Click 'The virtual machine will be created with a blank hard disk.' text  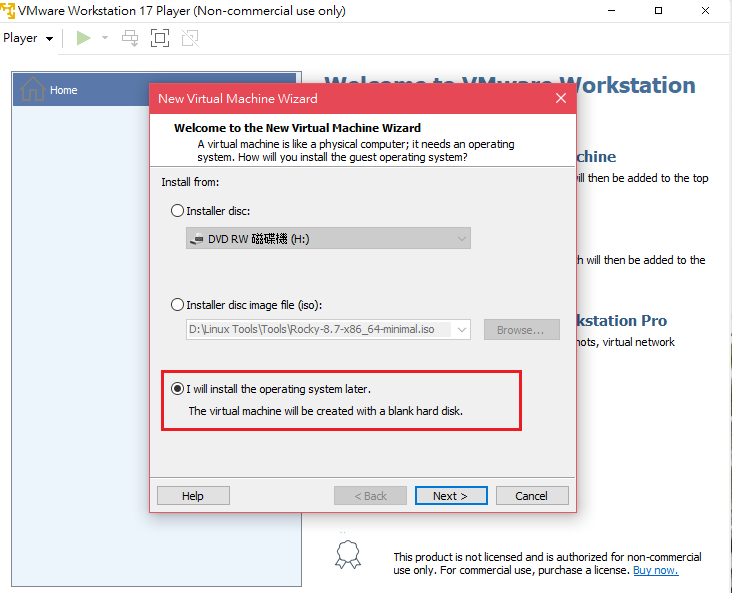pos(326,411)
